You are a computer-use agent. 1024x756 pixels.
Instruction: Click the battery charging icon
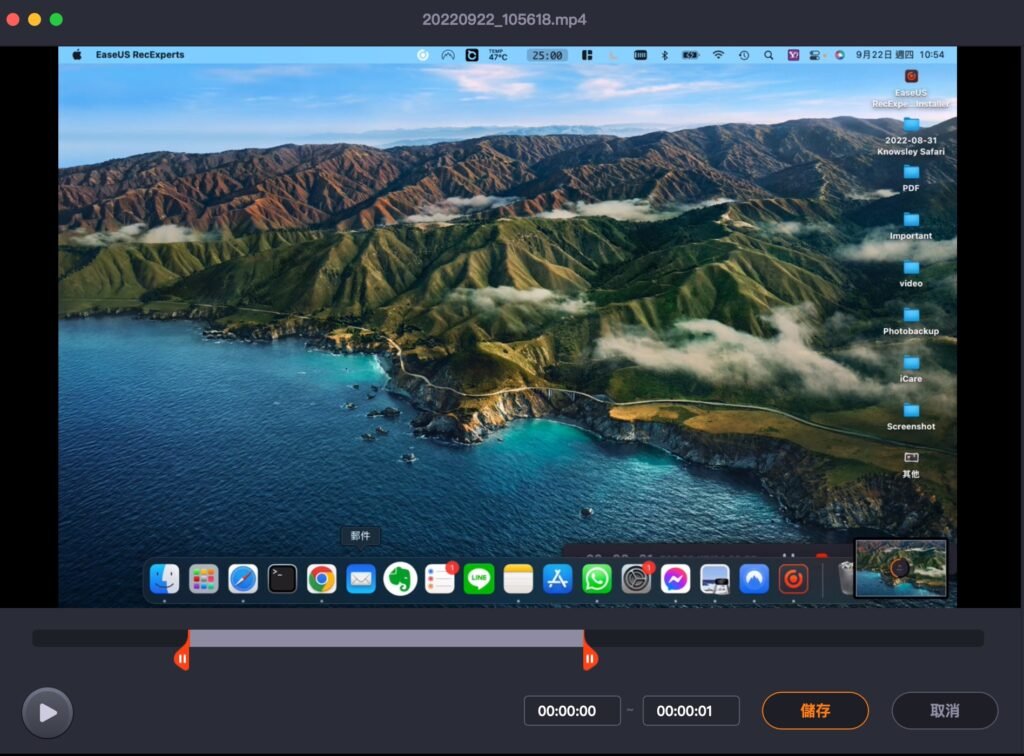point(690,55)
